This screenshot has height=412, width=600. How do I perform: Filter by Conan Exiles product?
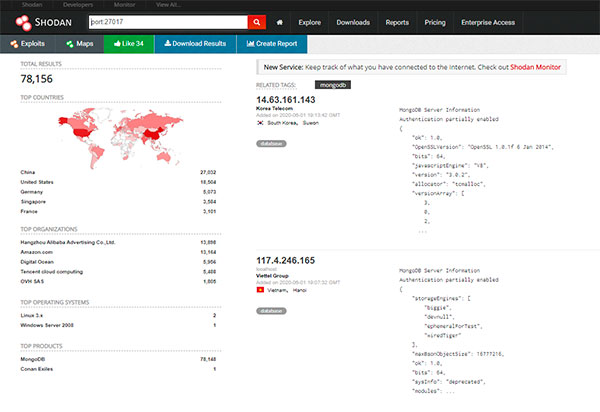(x=37, y=369)
